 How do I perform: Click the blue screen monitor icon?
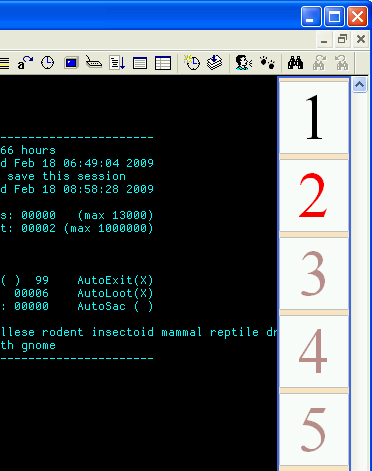pos(71,63)
